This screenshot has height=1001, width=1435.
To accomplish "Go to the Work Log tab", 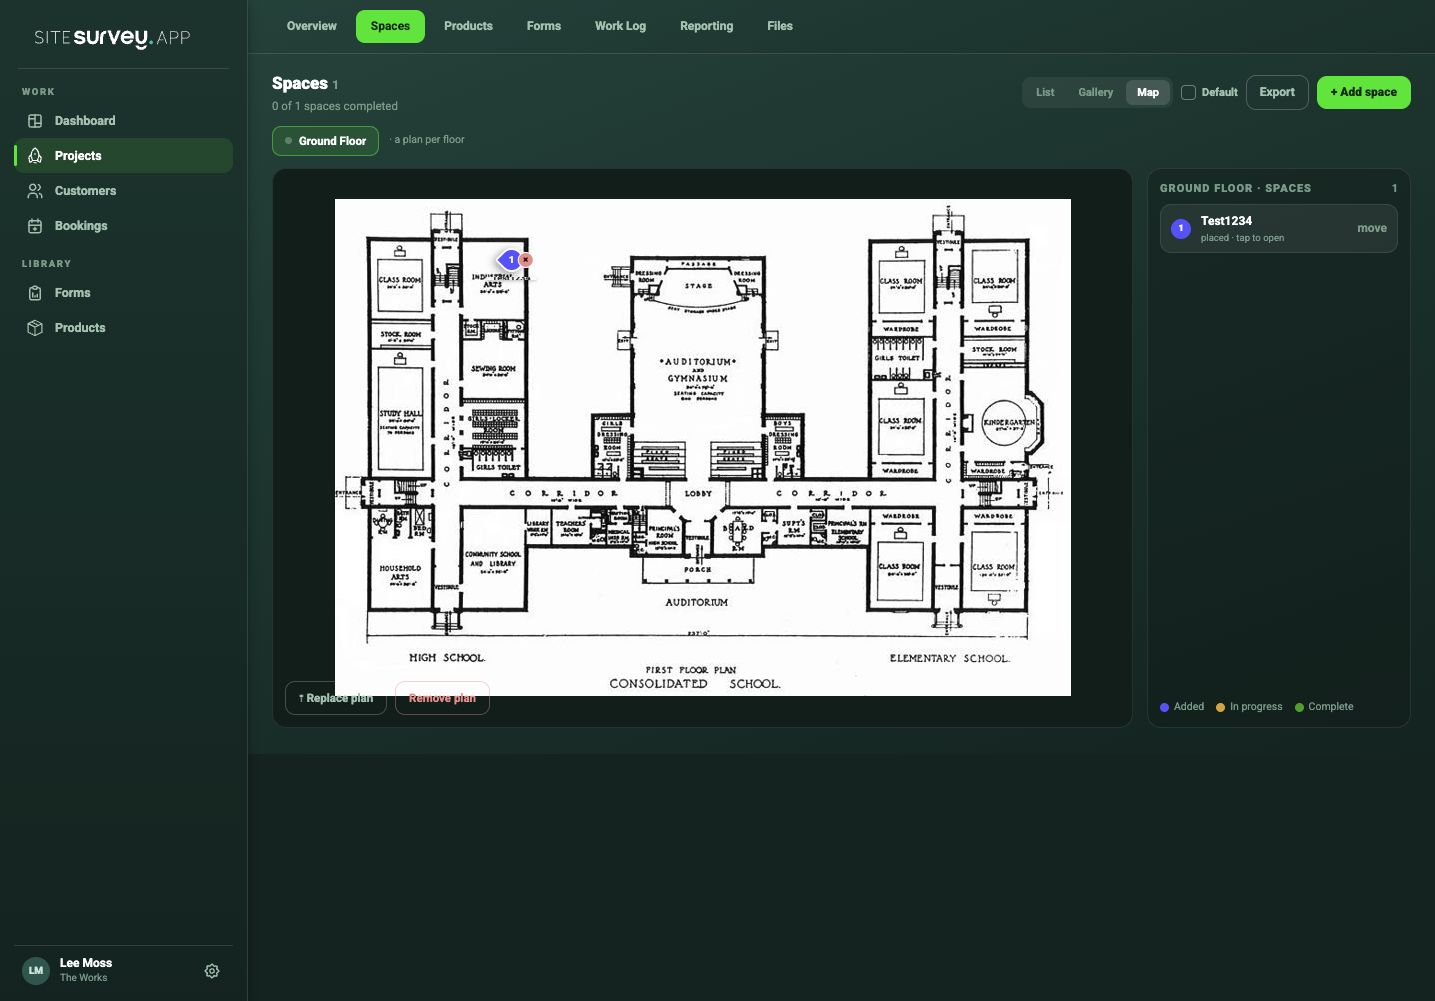I will tap(620, 26).
